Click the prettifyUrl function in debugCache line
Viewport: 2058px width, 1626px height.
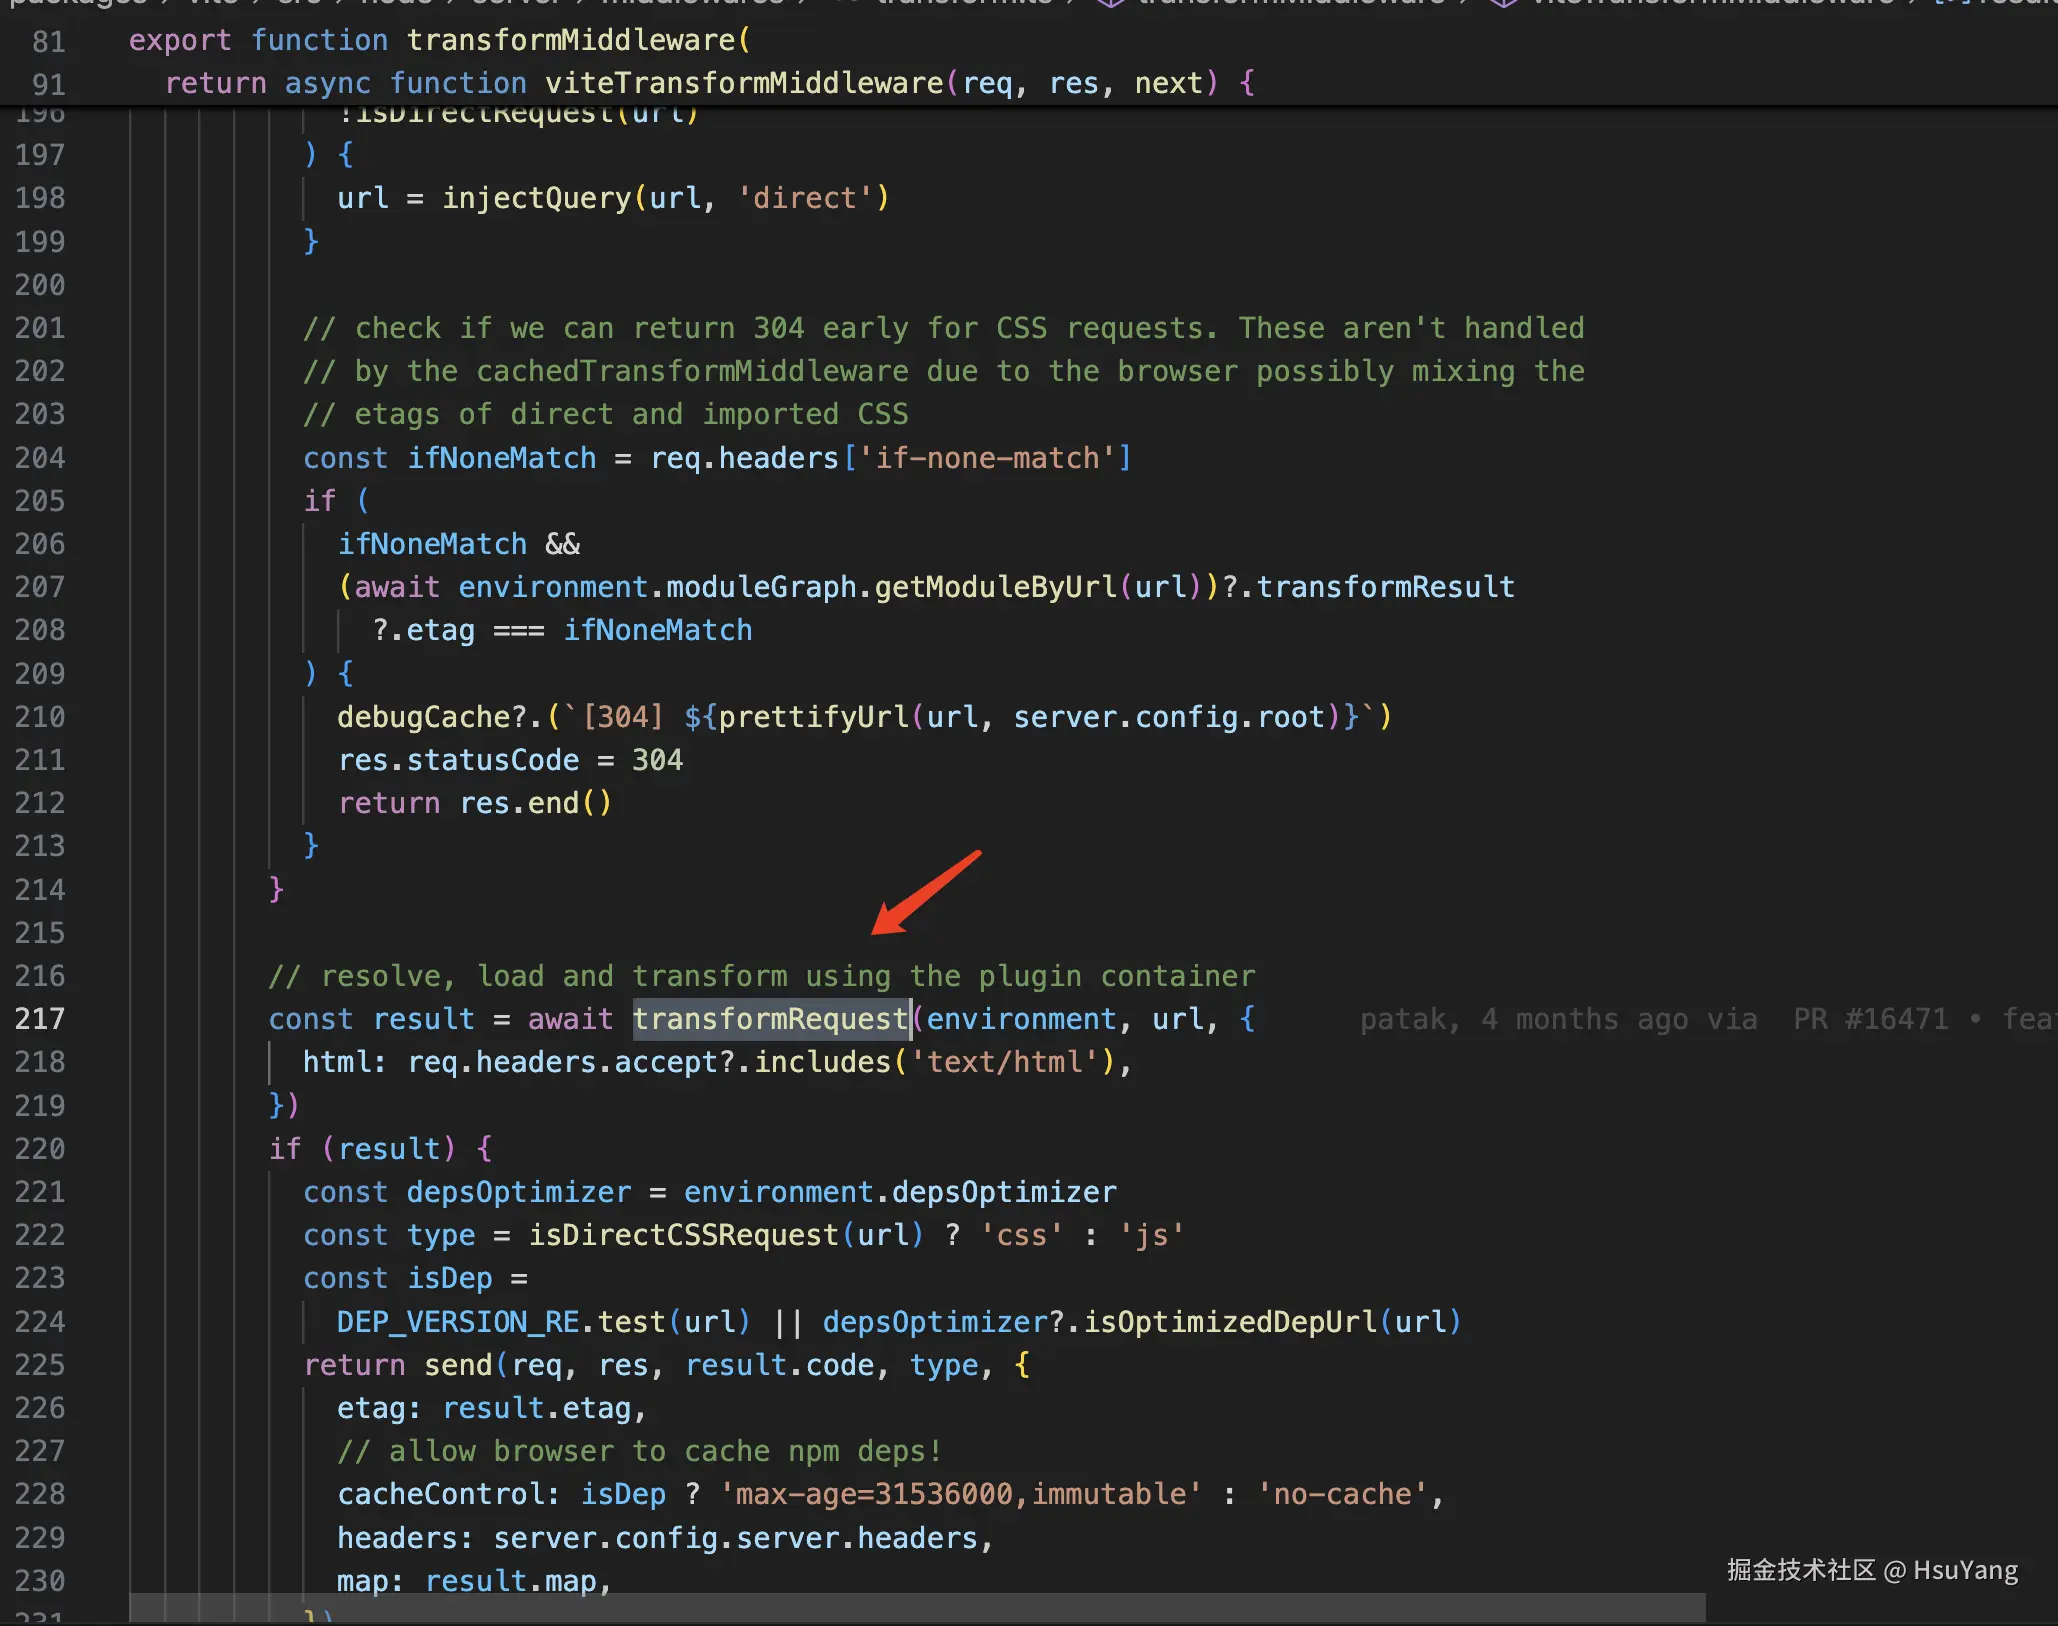coord(813,717)
